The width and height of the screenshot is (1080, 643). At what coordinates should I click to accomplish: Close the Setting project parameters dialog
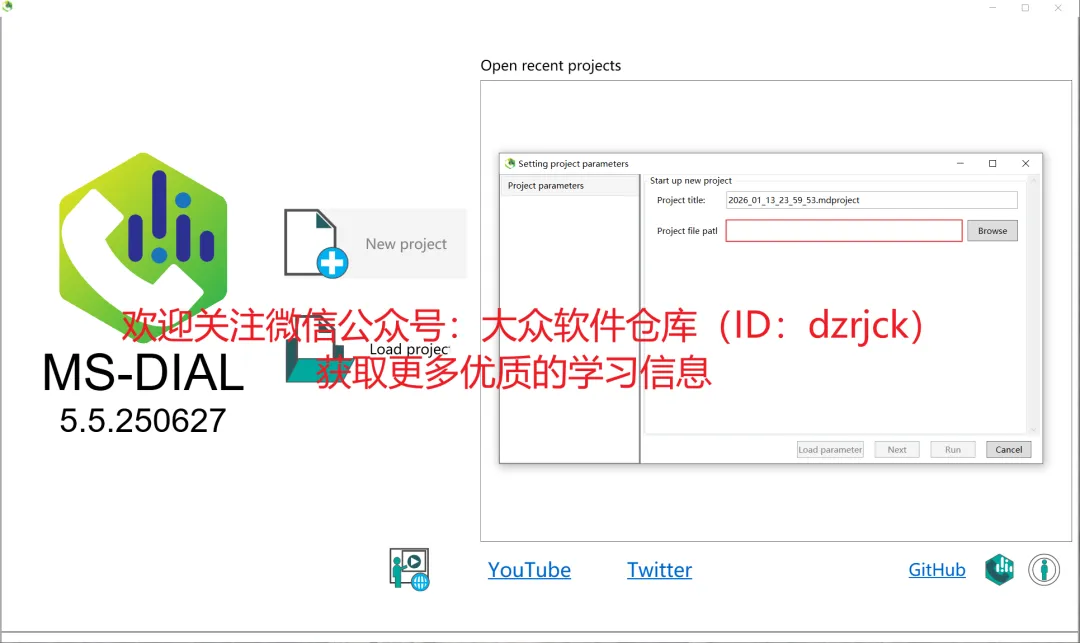point(1026,163)
